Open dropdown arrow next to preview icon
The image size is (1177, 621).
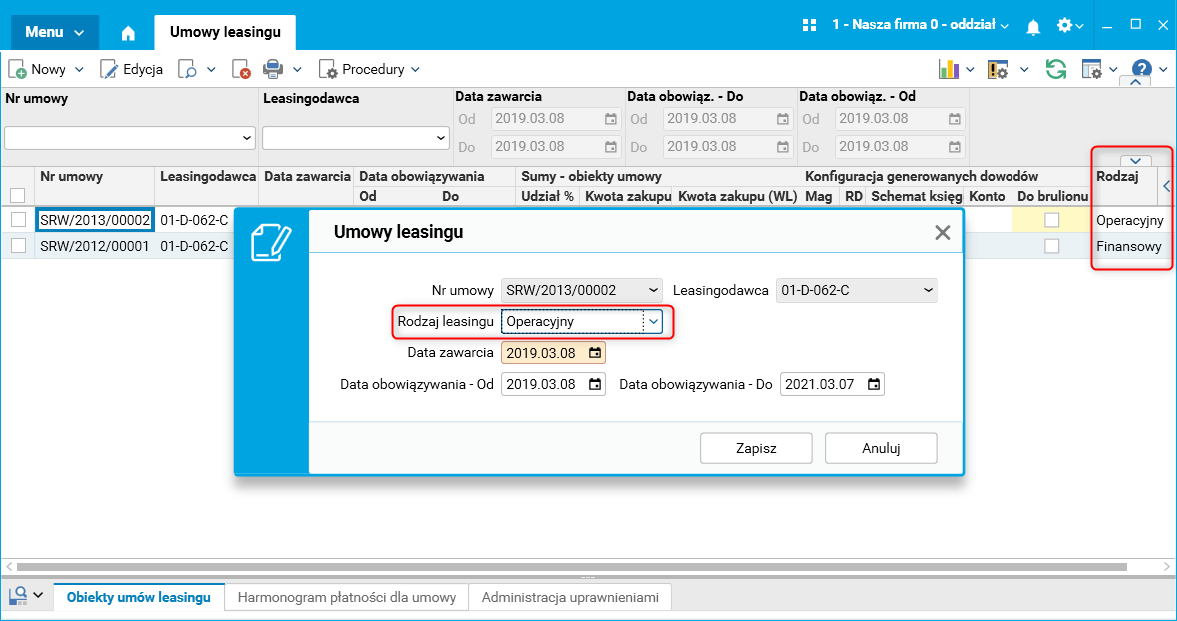click(x=211, y=70)
